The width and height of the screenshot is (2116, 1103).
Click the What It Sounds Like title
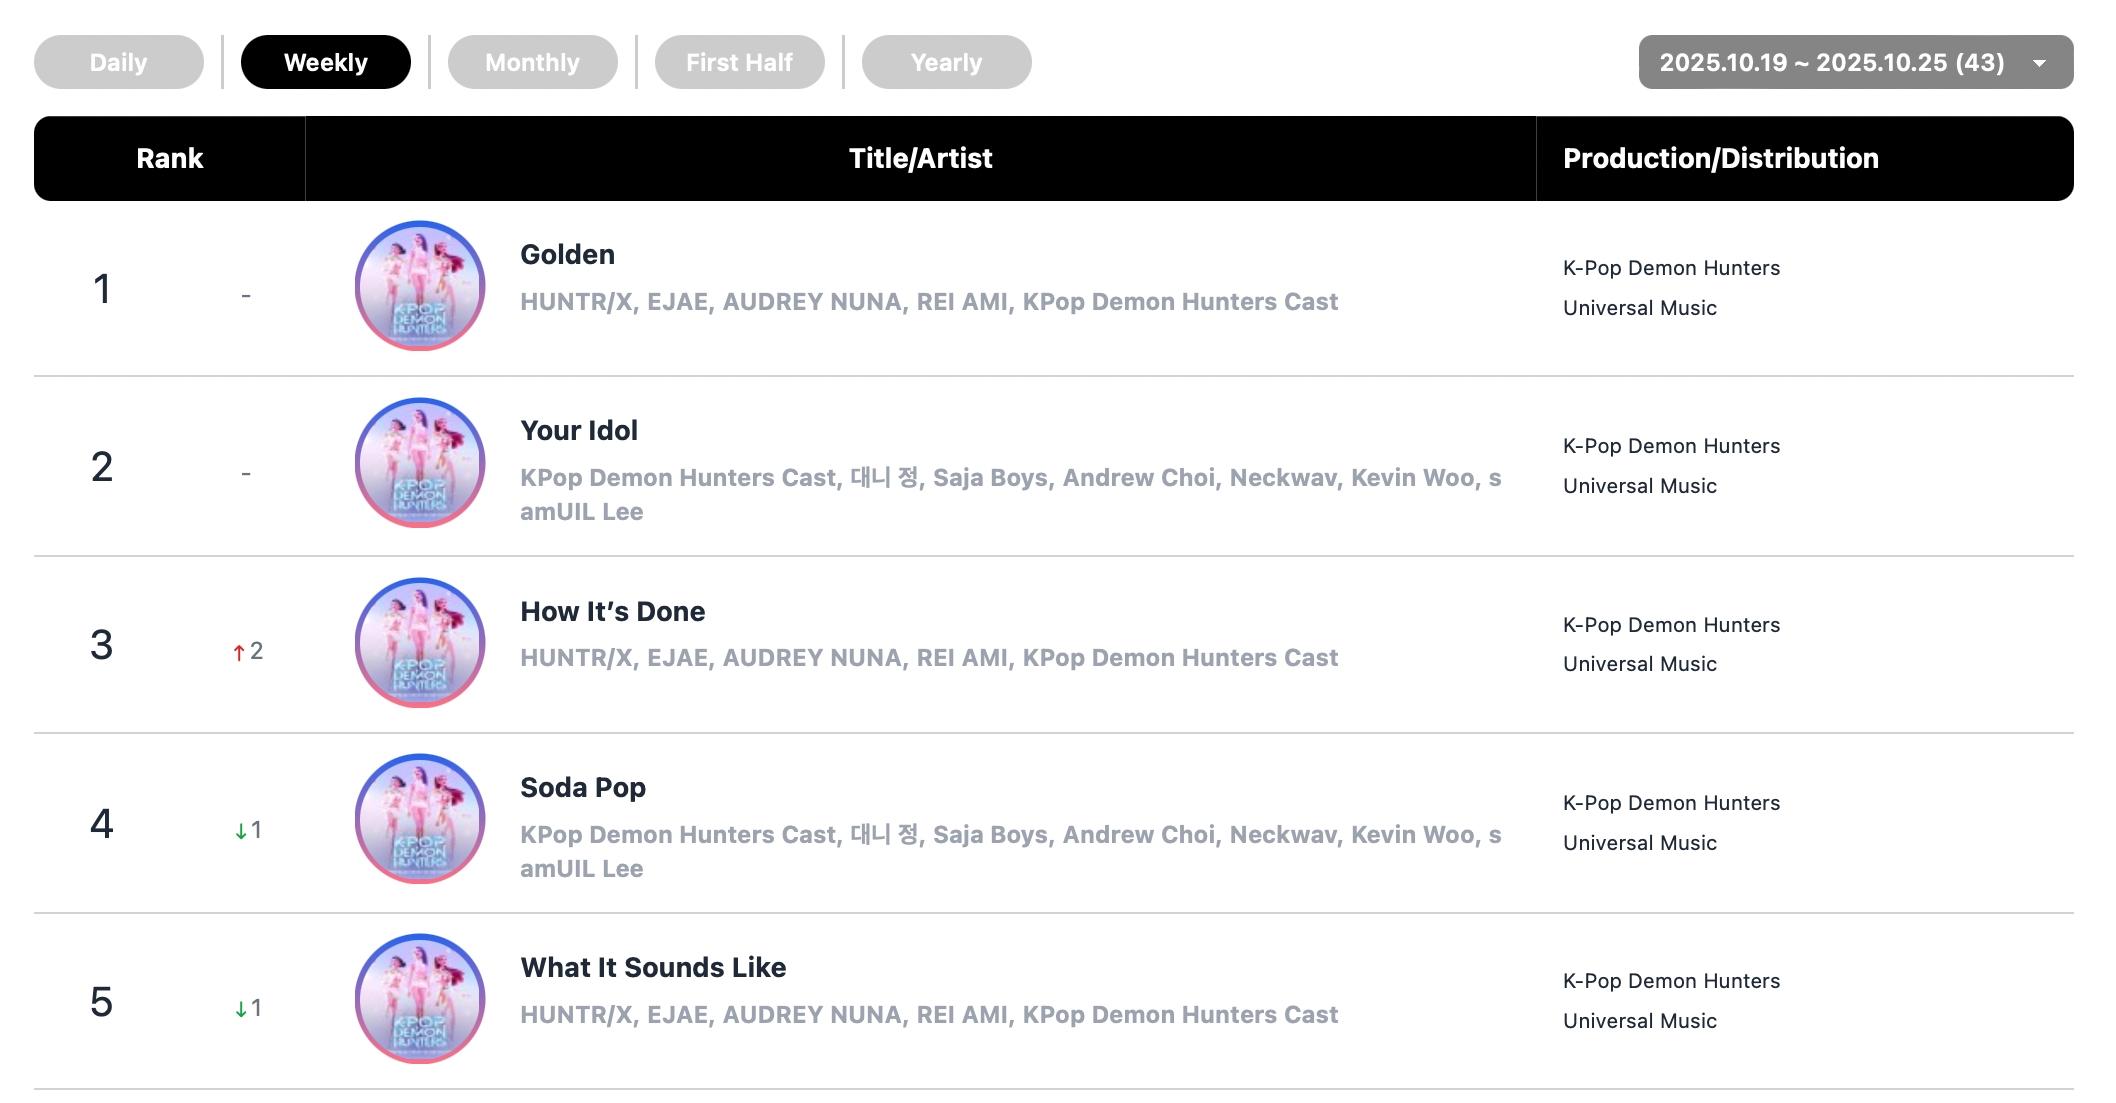(652, 967)
